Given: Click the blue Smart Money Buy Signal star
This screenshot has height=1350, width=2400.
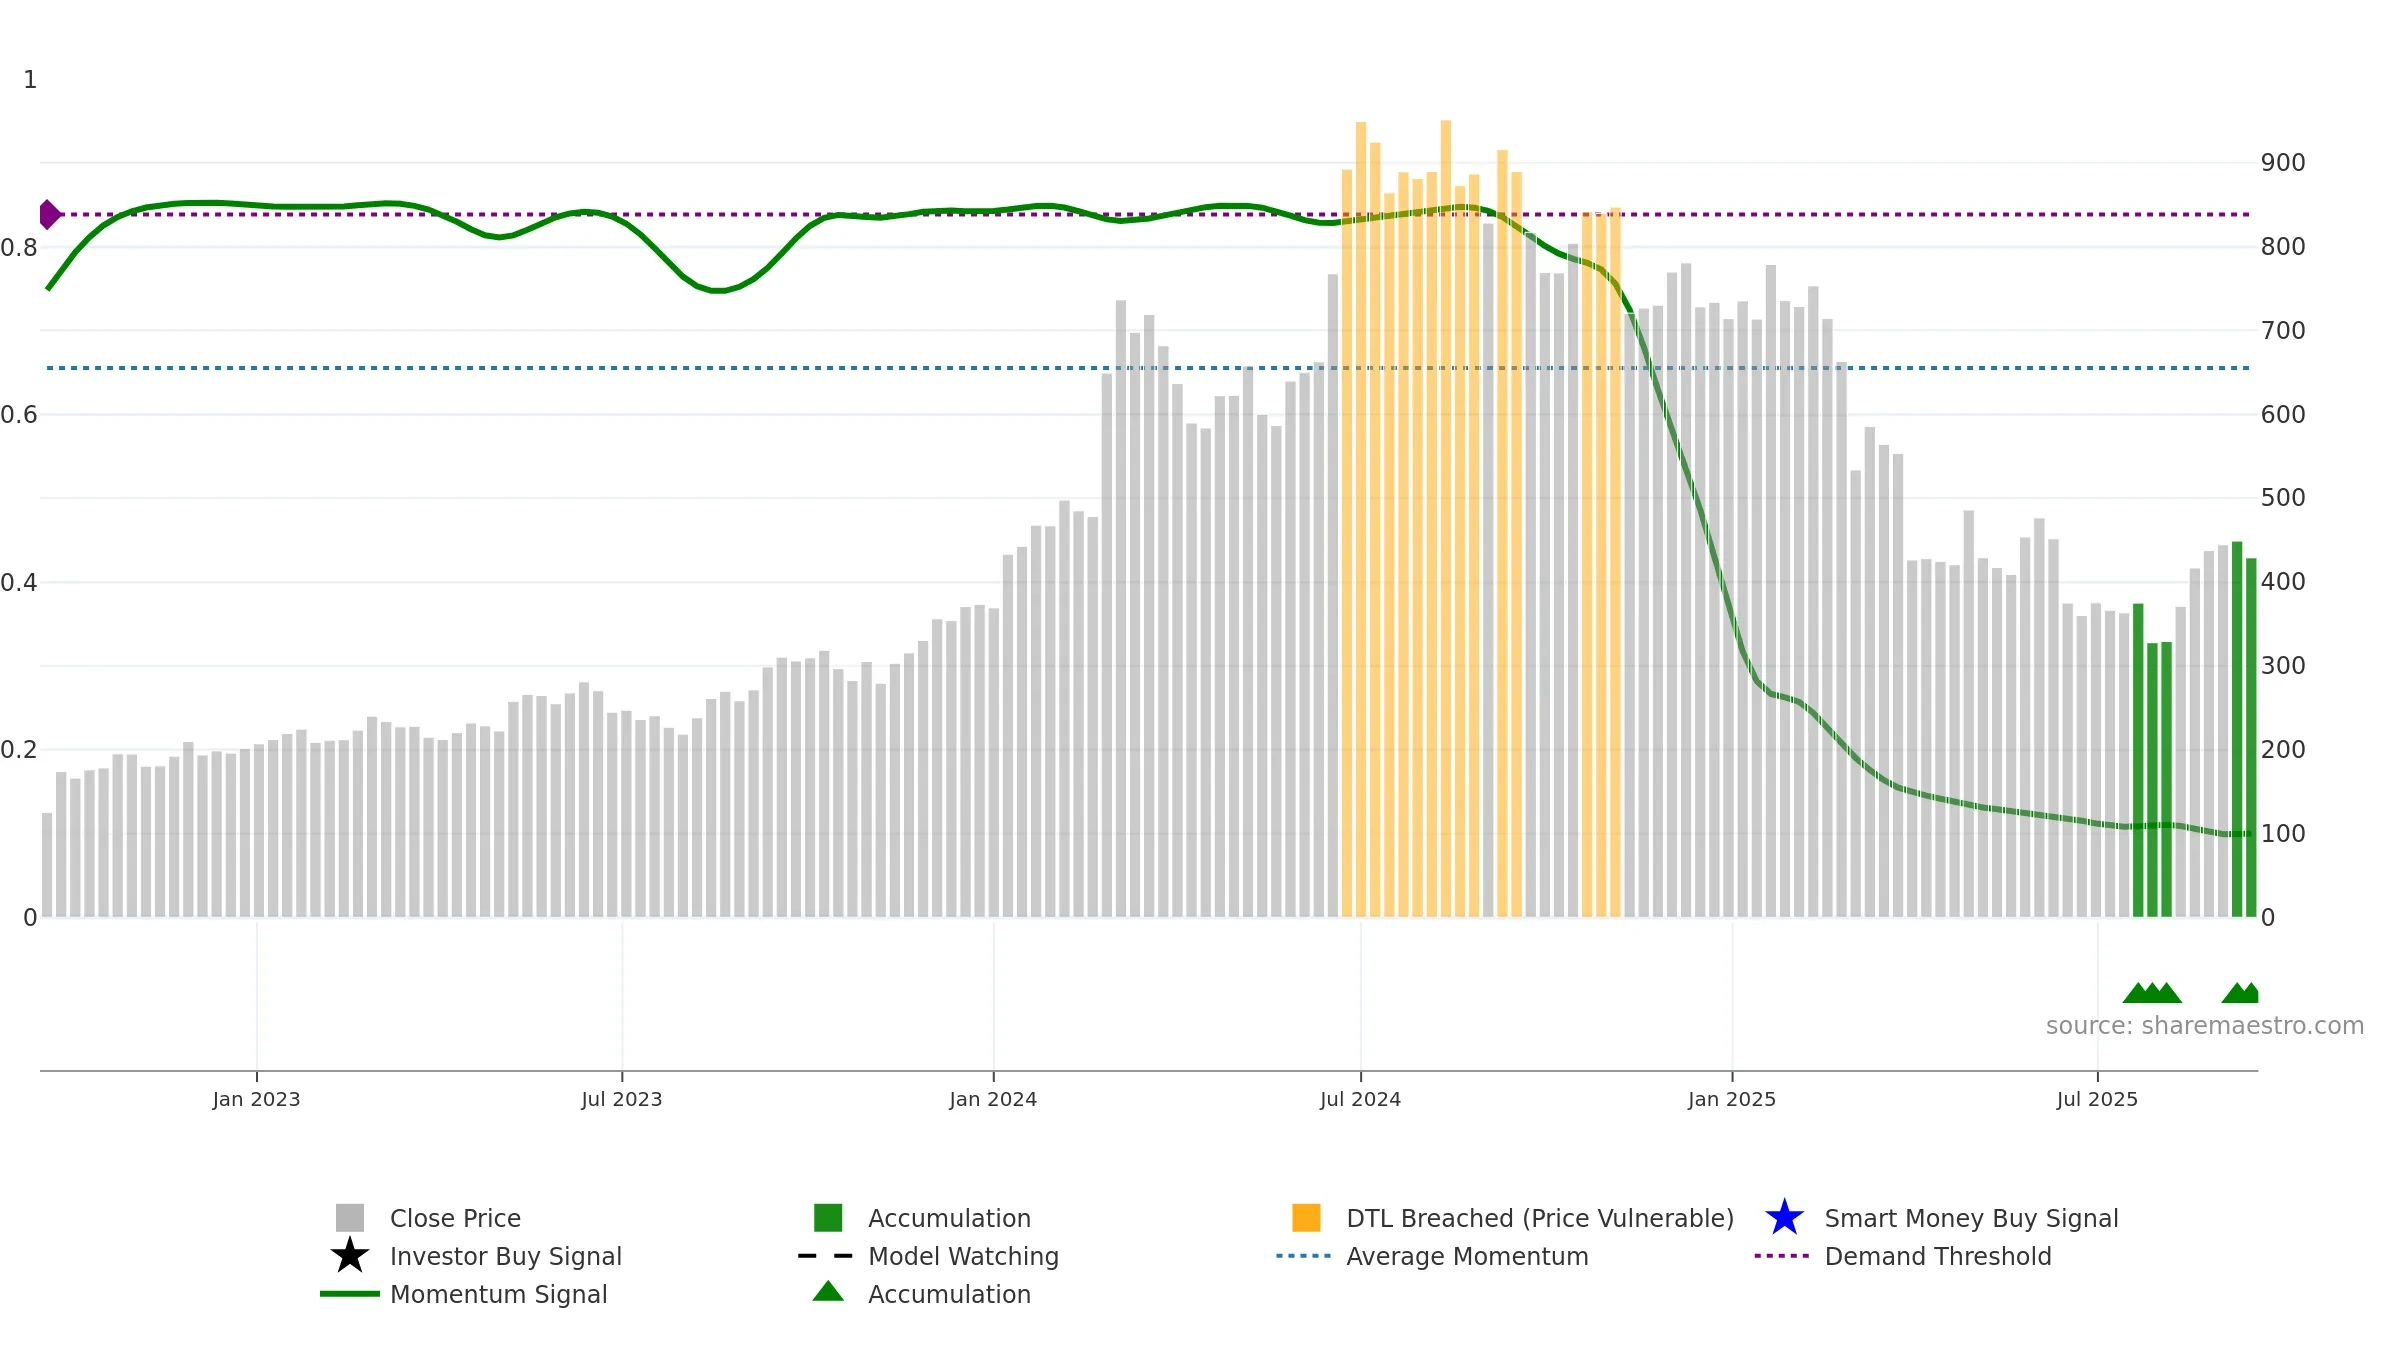Looking at the screenshot, I should (x=1784, y=1218).
